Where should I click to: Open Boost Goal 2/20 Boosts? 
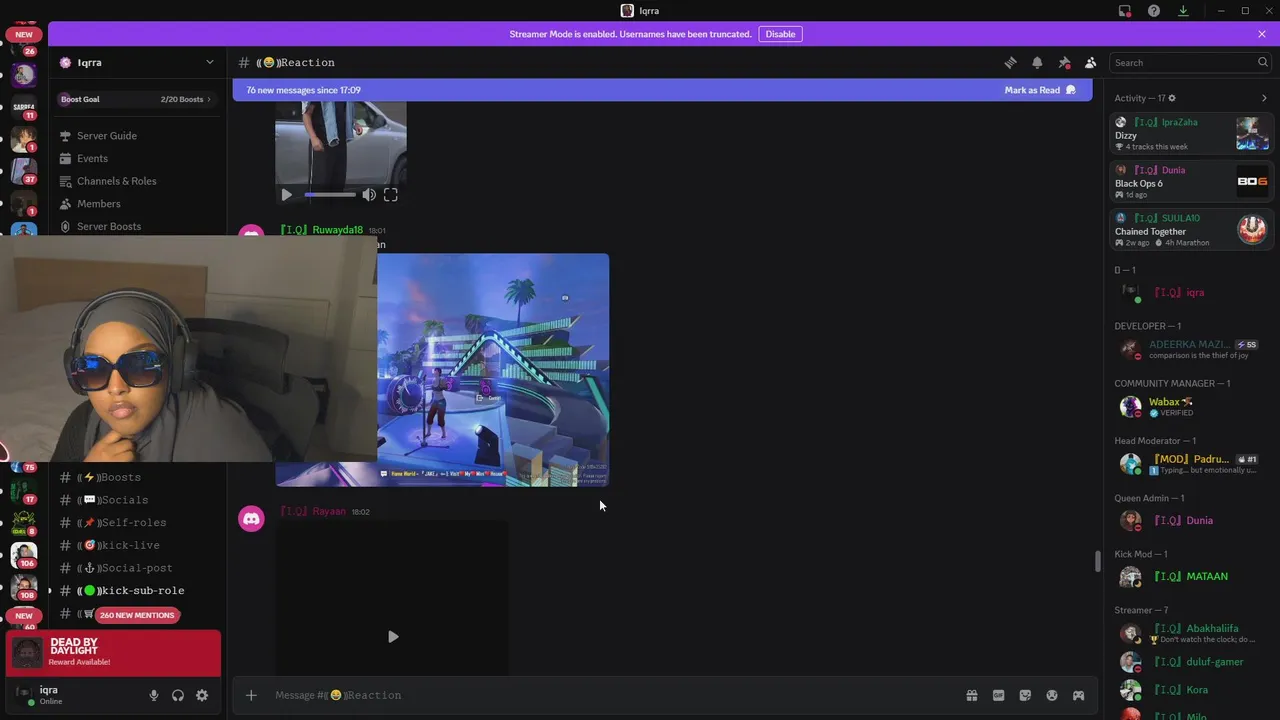pos(136,99)
